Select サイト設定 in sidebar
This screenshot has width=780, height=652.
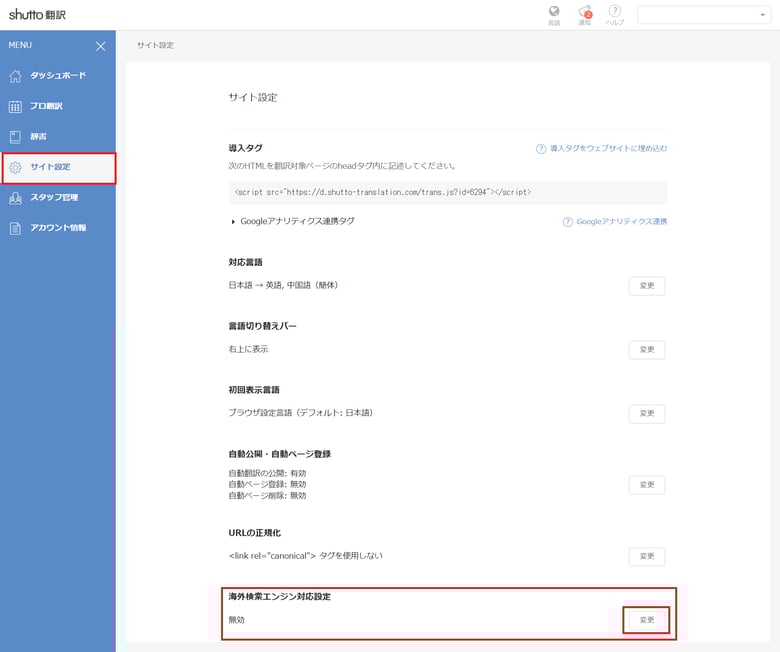click(59, 168)
